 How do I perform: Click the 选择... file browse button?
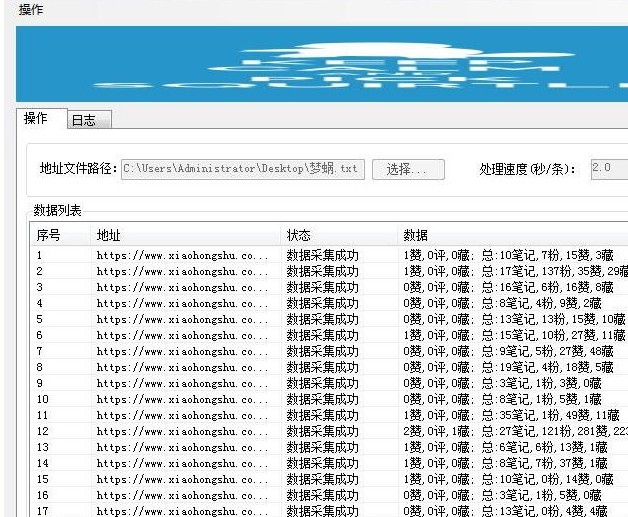(408, 169)
